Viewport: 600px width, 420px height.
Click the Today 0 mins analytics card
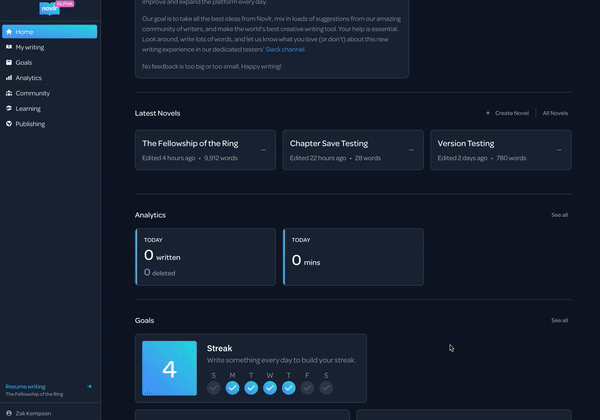(x=353, y=257)
